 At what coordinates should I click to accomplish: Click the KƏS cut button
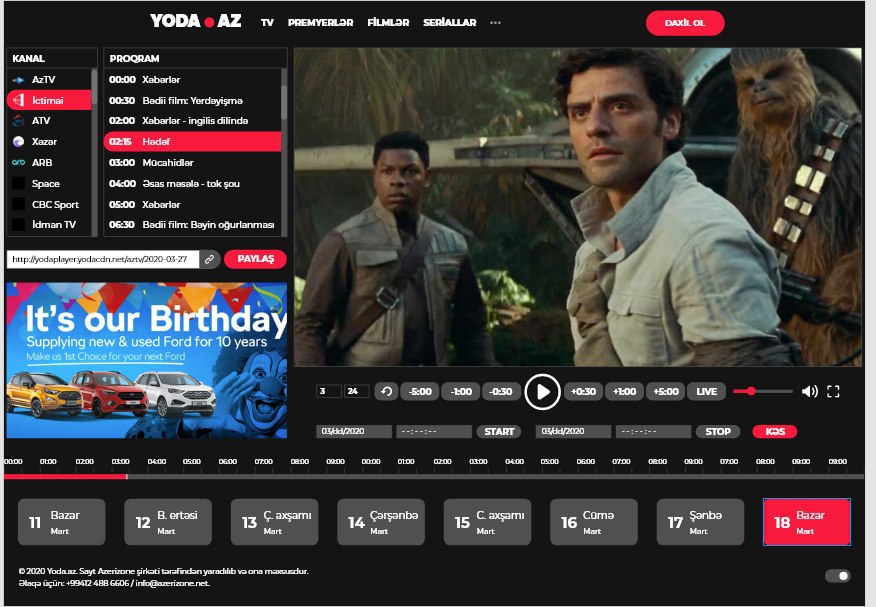pyautogui.click(x=775, y=432)
